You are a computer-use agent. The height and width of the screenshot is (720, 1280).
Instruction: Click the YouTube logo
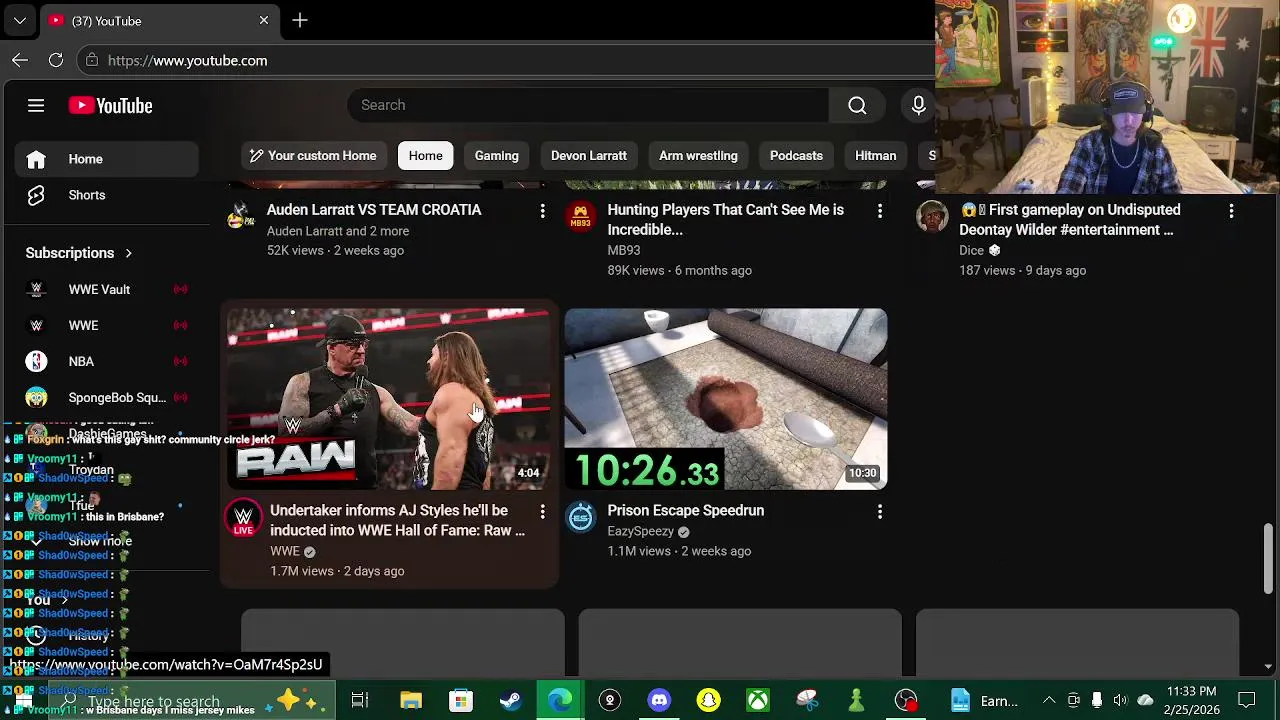point(110,105)
